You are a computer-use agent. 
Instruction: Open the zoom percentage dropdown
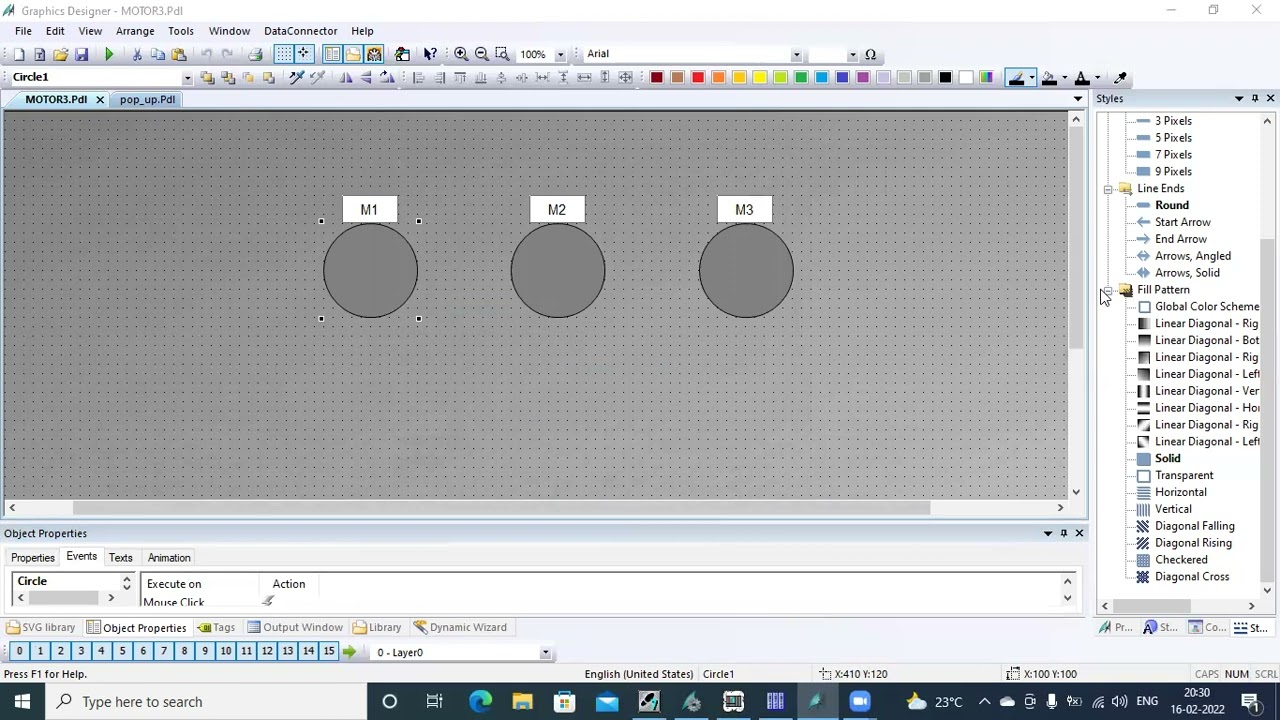(560, 55)
